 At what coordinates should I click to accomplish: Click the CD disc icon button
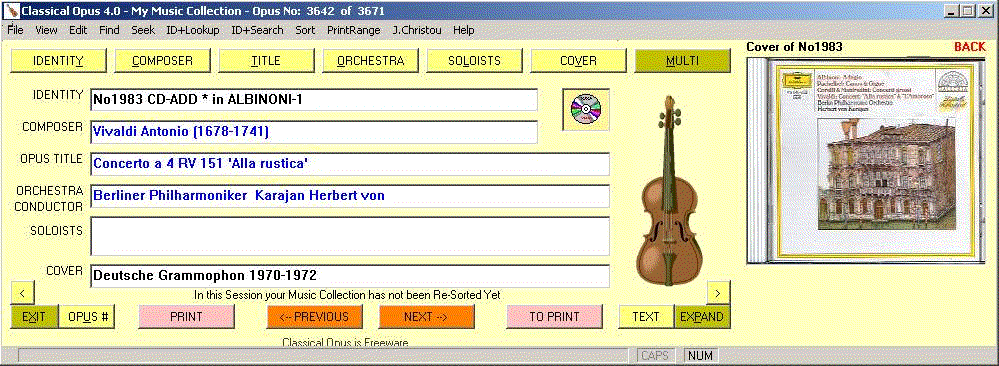coord(586,110)
